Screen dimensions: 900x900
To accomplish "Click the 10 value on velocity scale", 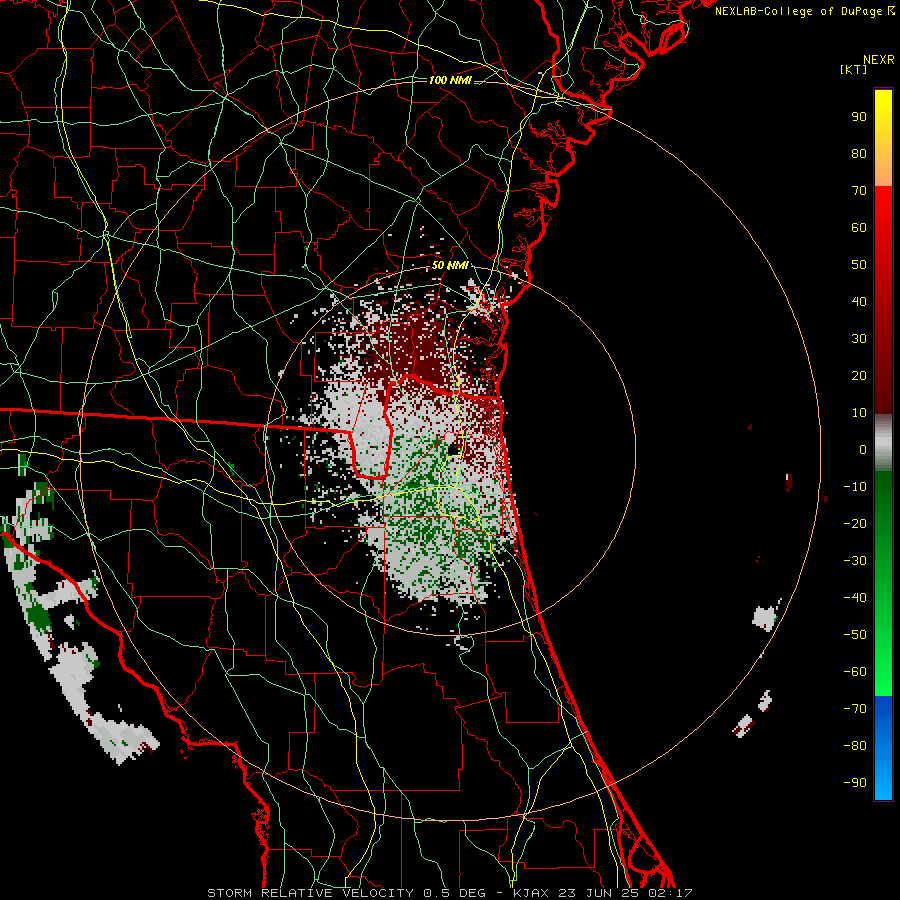I will [859, 413].
